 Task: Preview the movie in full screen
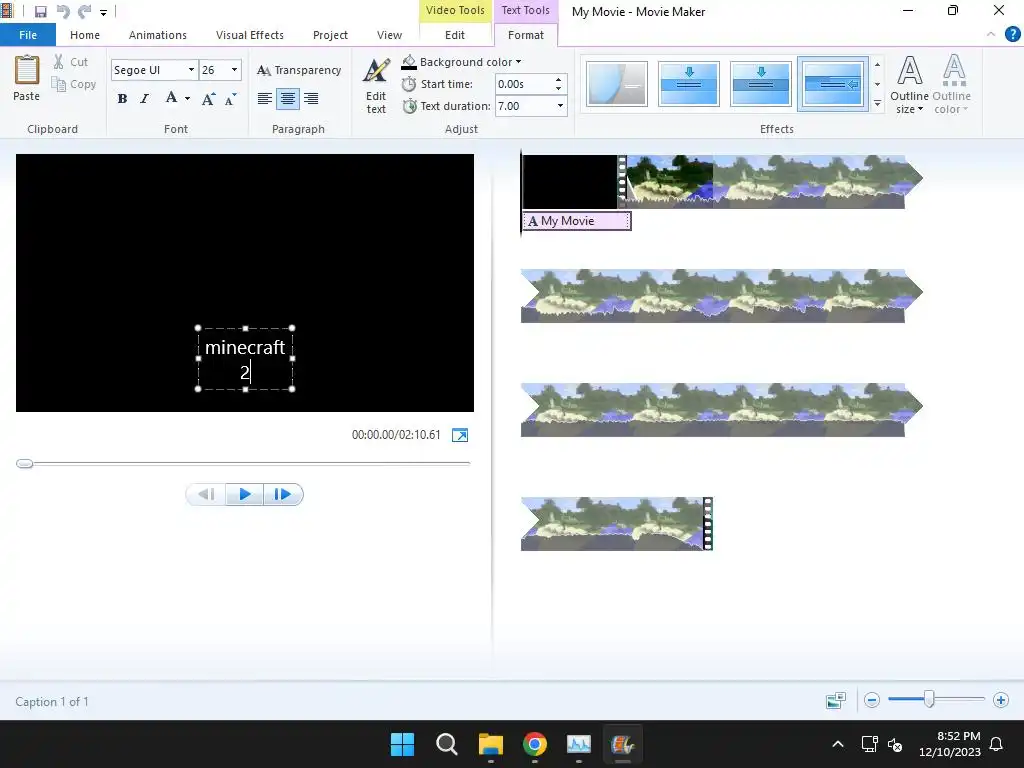coord(460,435)
